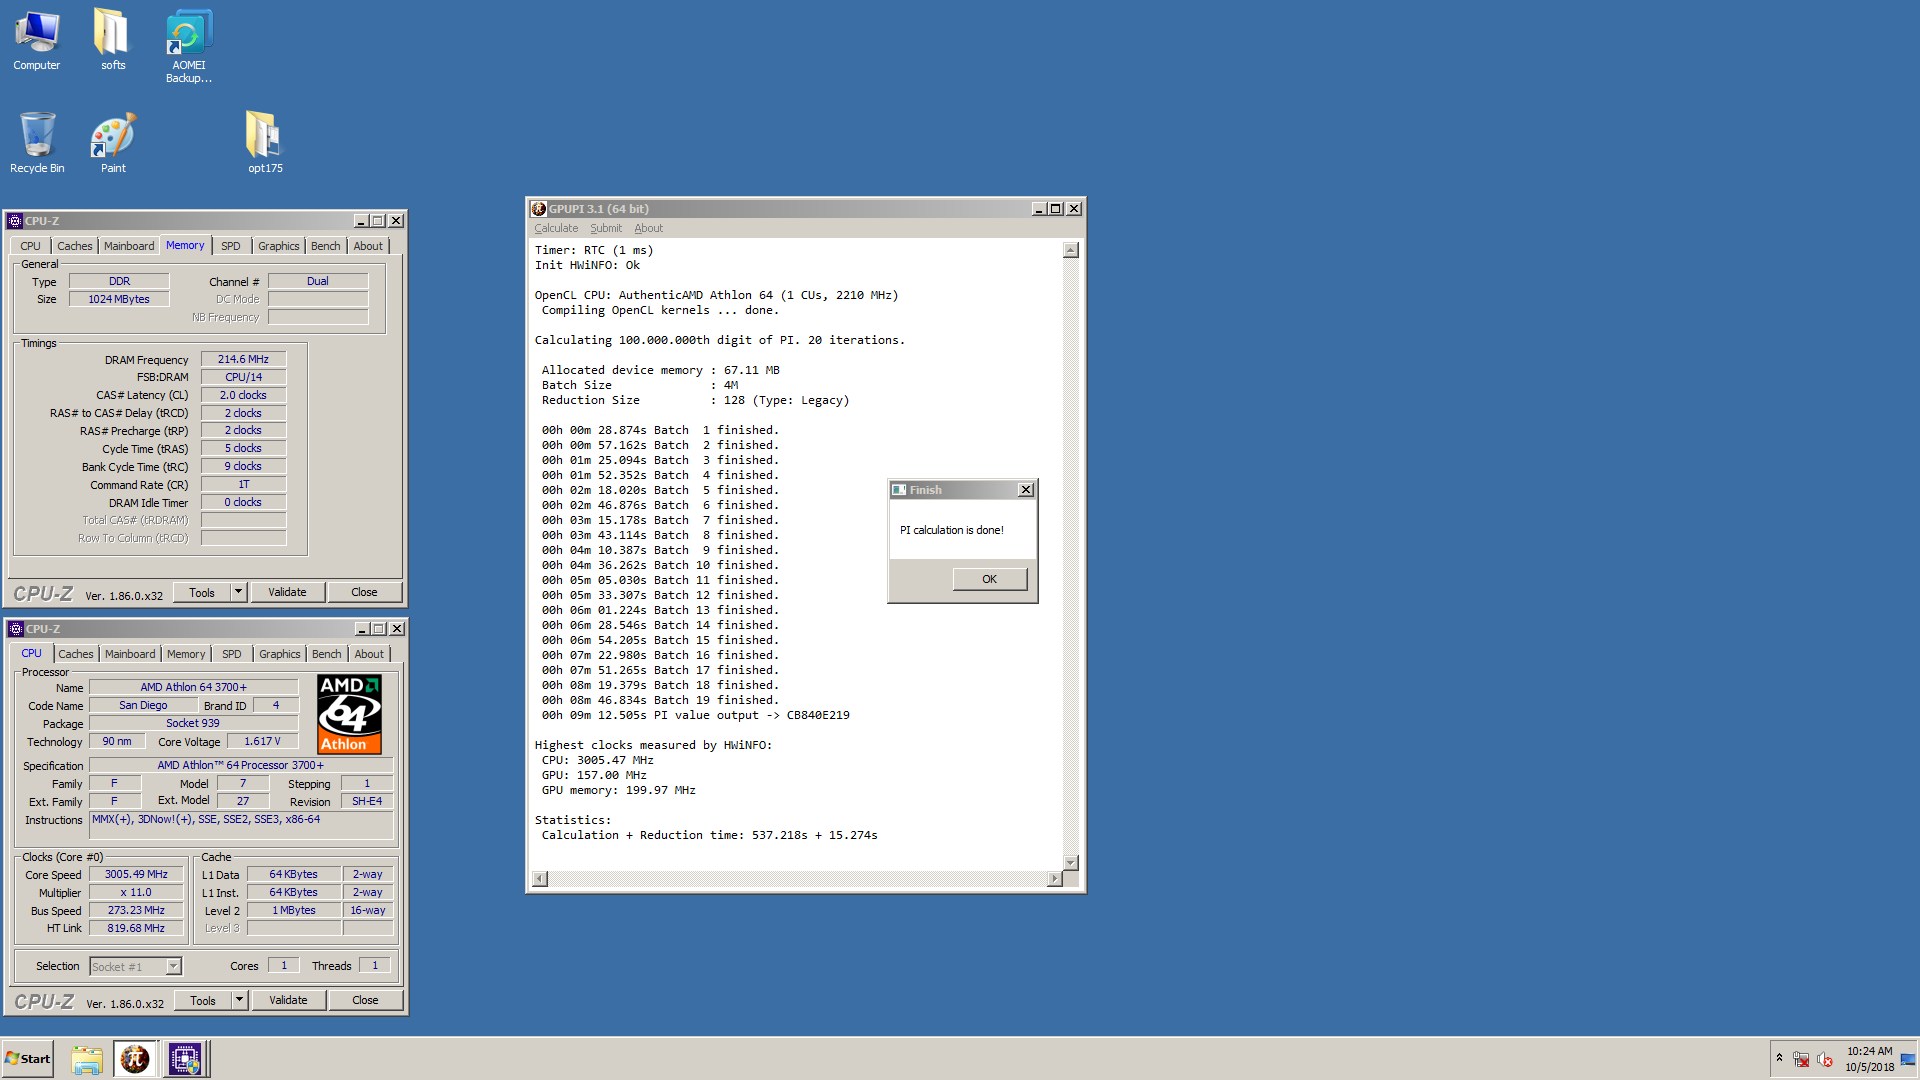
Task: Click the AMD Athlon 64 logo
Action: (x=349, y=714)
